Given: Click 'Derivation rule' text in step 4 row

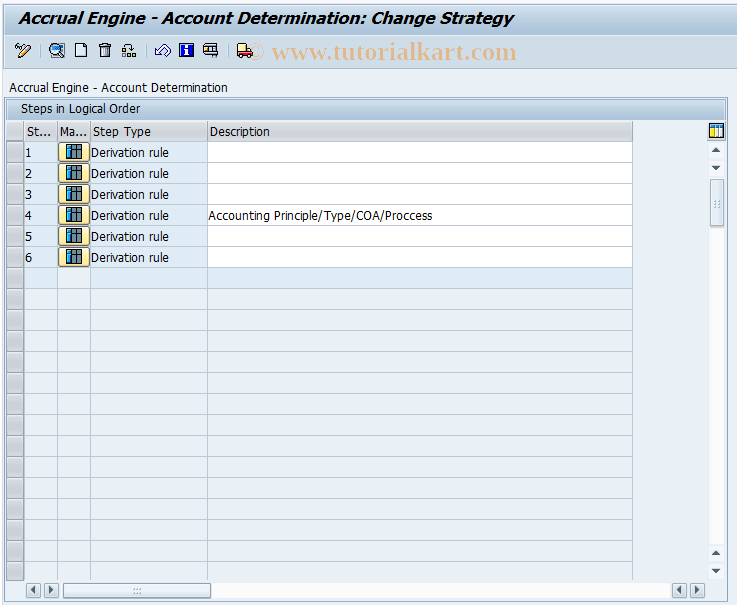Looking at the screenshot, I should pyautogui.click(x=130, y=216).
